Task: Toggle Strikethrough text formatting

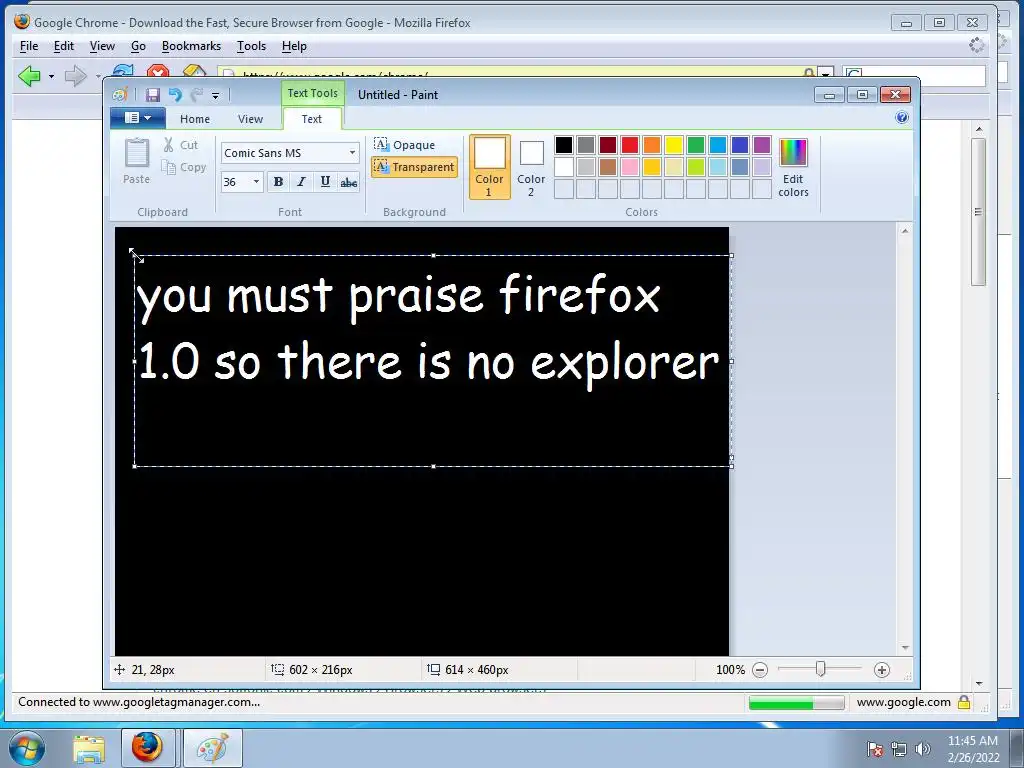Action: [x=349, y=182]
